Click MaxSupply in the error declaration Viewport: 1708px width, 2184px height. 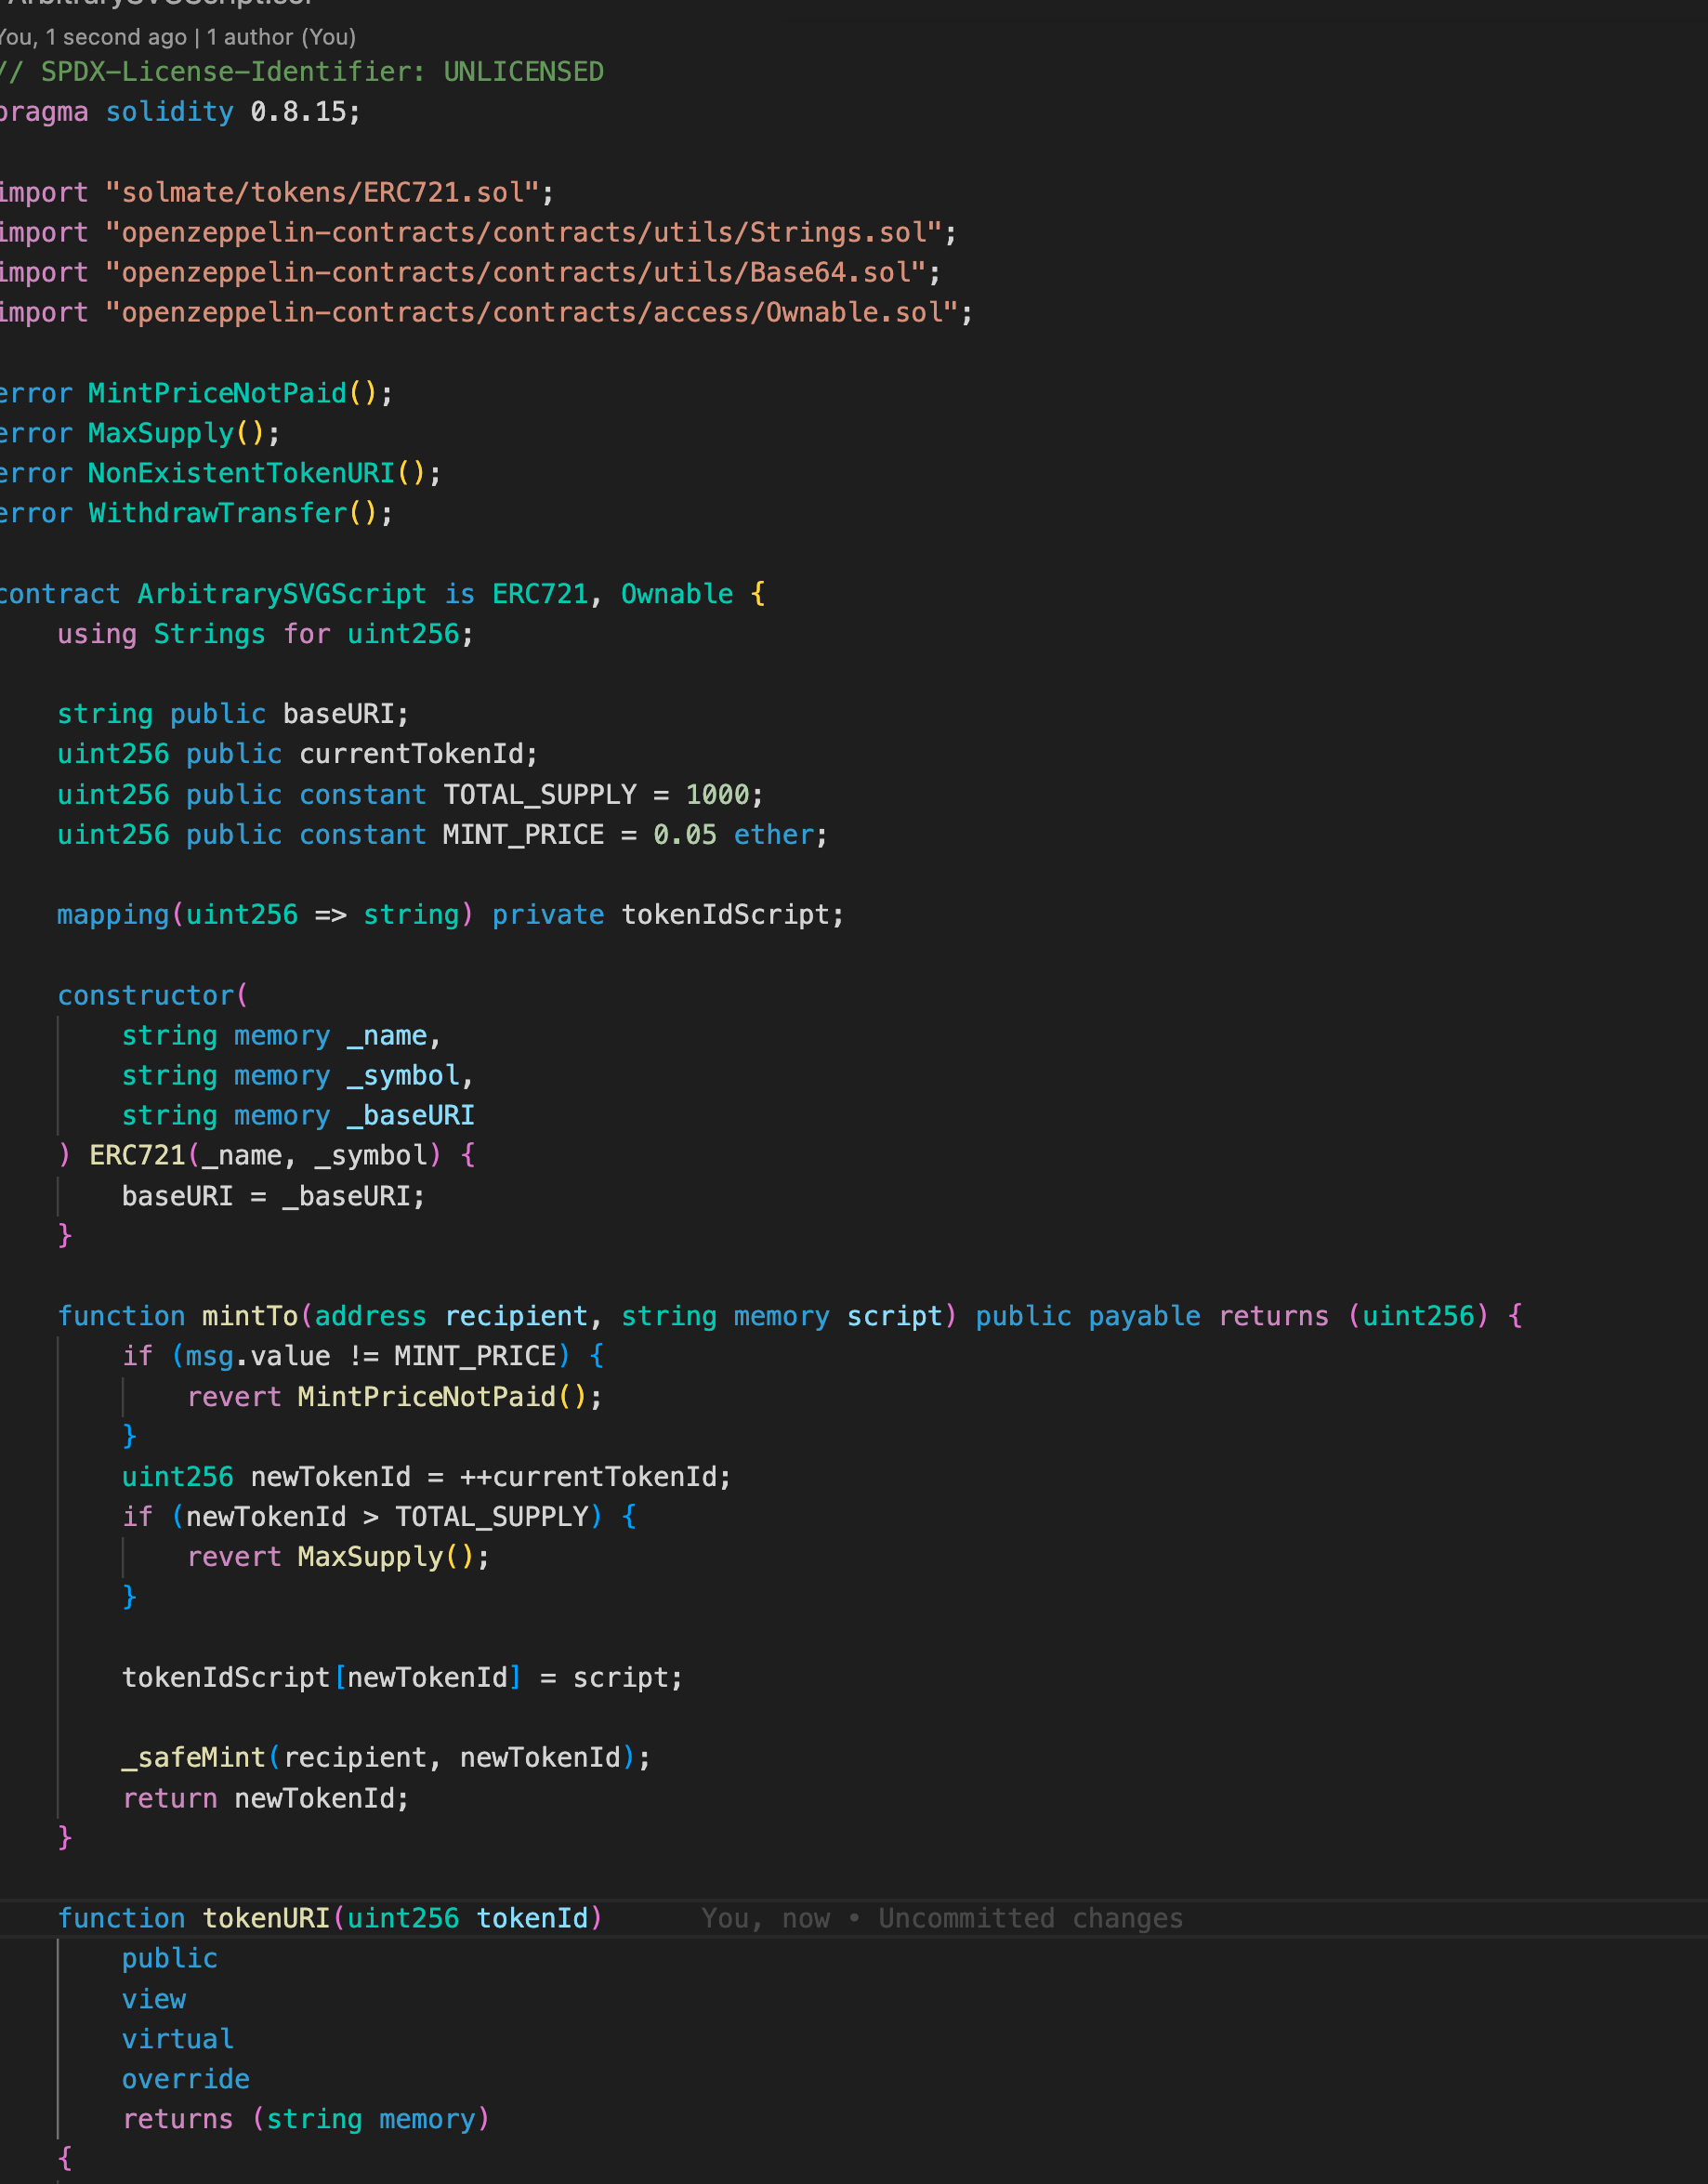(x=161, y=433)
